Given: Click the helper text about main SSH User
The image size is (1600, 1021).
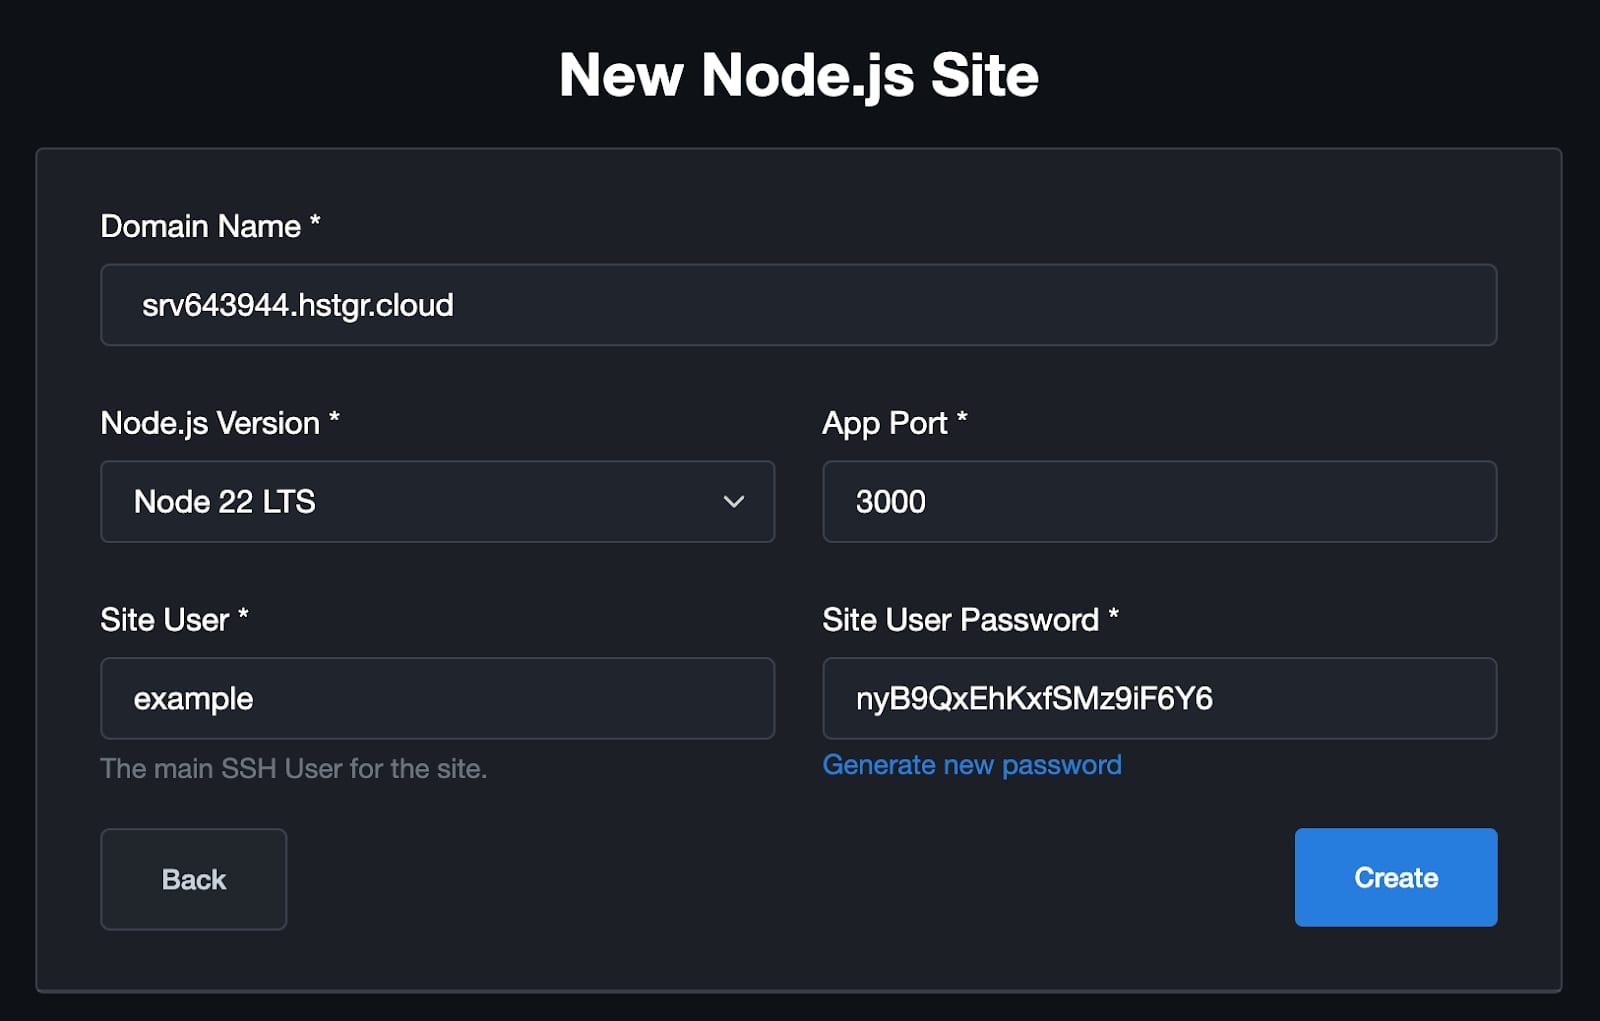Looking at the screenshot, I should tap(293, 768).
